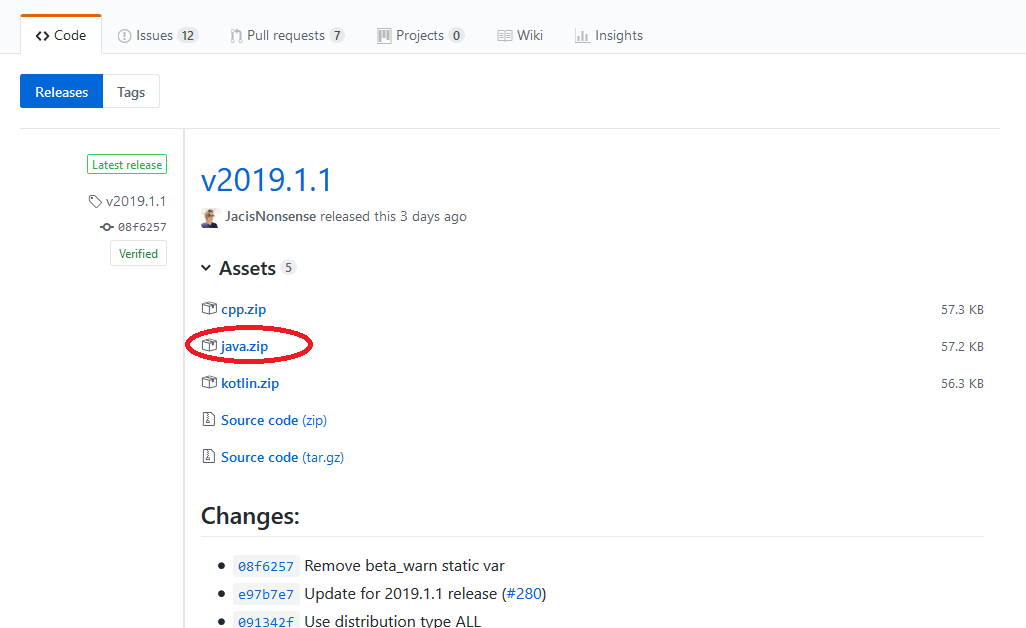Image resolution: width=1026 pixels, height=628 pixels.
Task: Open the v2019.1.1 release title link
Action: [x=266, y=180]
